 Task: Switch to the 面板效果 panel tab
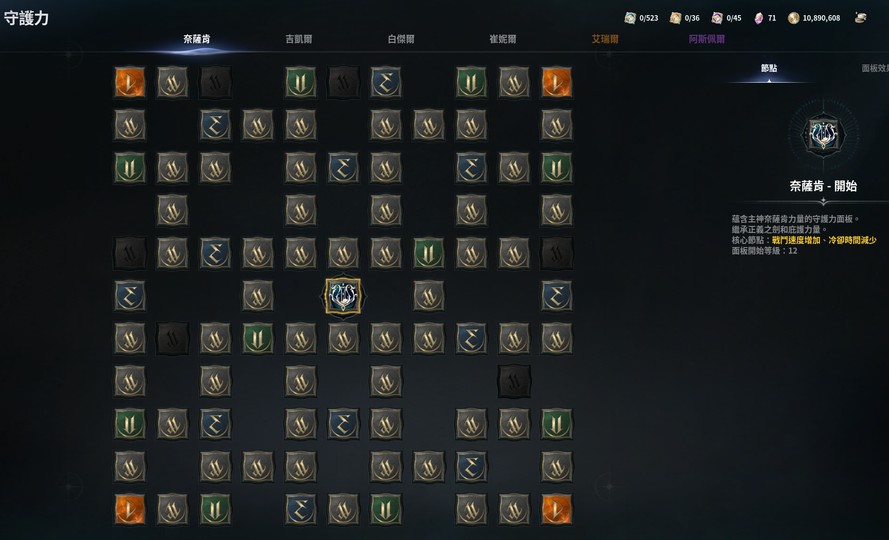click(x=875, y=68)
